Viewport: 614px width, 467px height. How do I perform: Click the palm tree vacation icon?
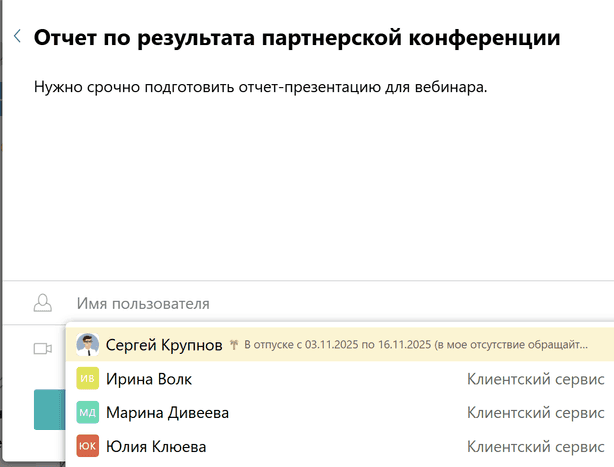click(x=235, y=346)
